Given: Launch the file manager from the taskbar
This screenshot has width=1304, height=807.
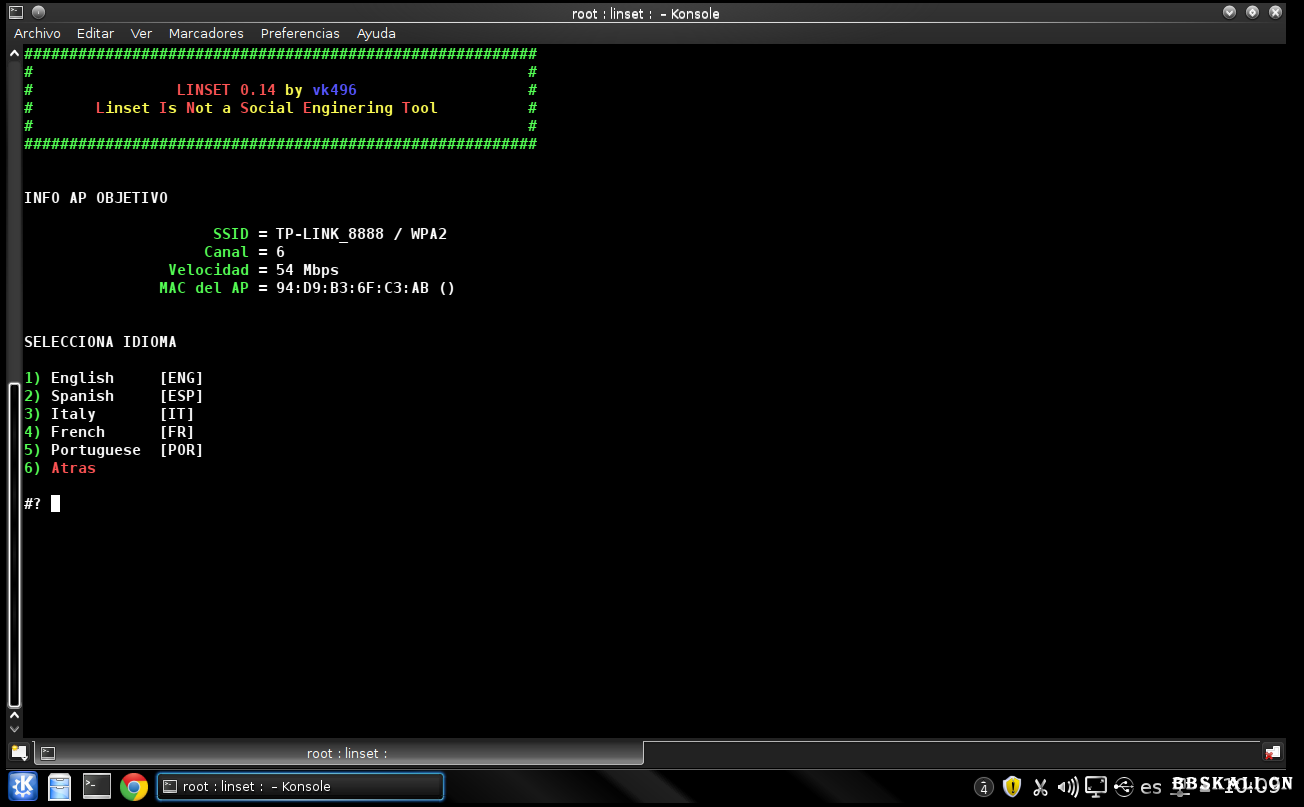Looking at the screenshot, I should coord(60,787).
